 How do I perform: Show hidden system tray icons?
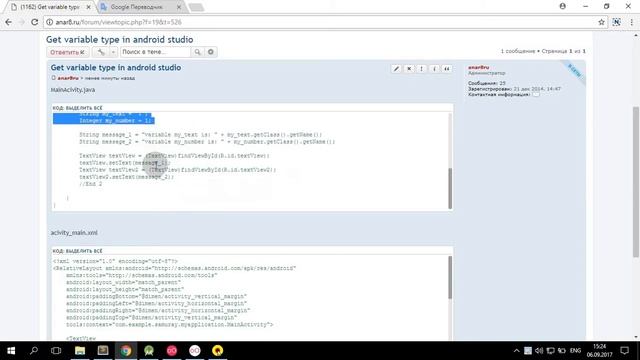(x=516, y=351)
